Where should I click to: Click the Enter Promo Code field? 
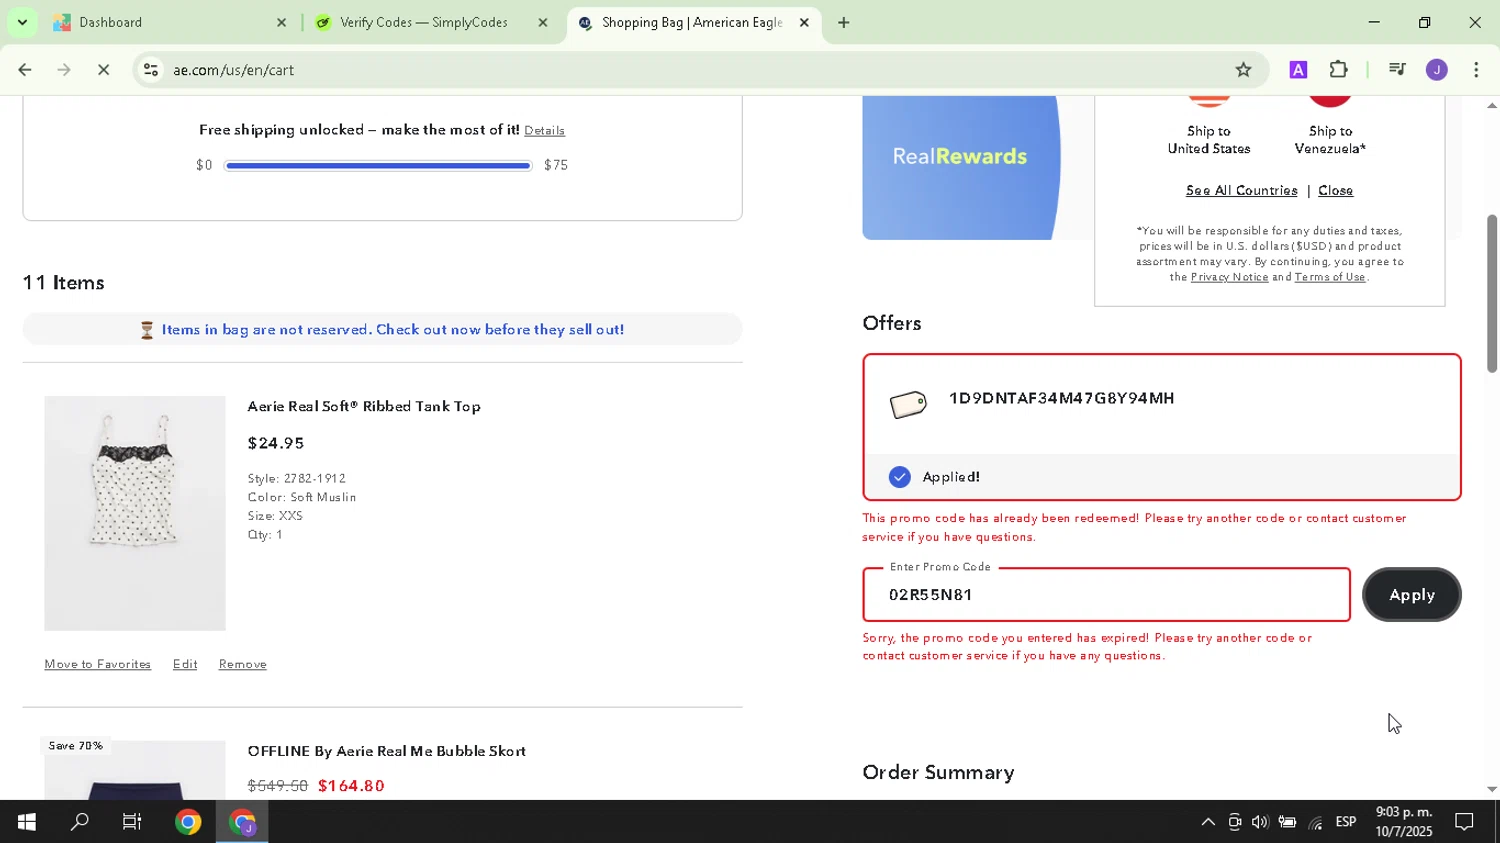pyautogui.click(x=1106, y=595)
